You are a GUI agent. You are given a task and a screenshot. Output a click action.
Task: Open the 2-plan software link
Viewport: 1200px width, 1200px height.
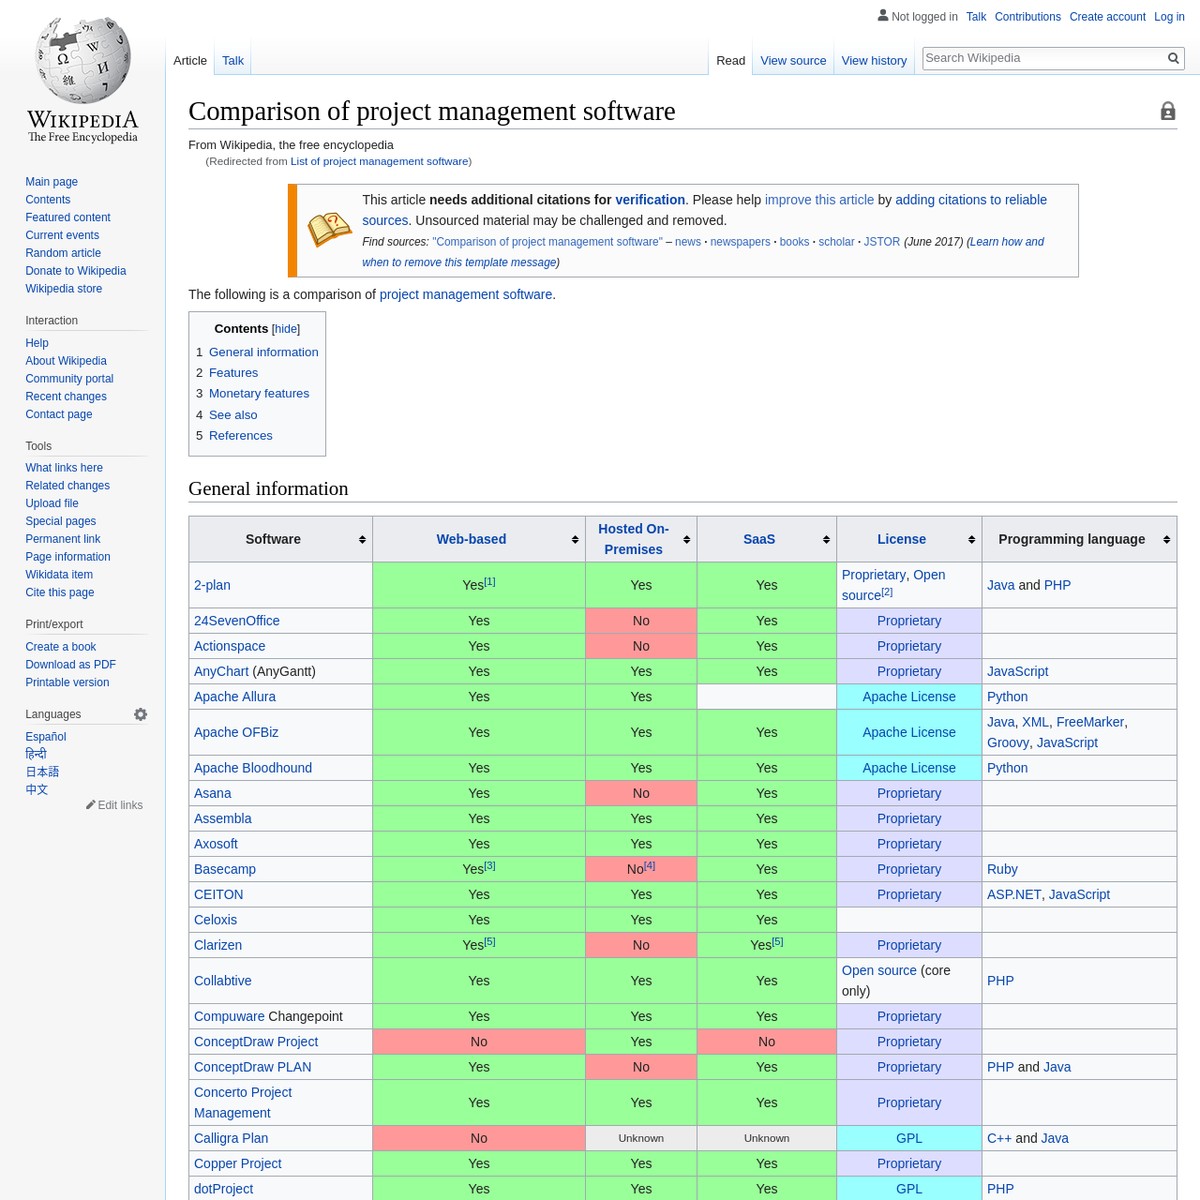pyautogui.click(x=212, y=585)
